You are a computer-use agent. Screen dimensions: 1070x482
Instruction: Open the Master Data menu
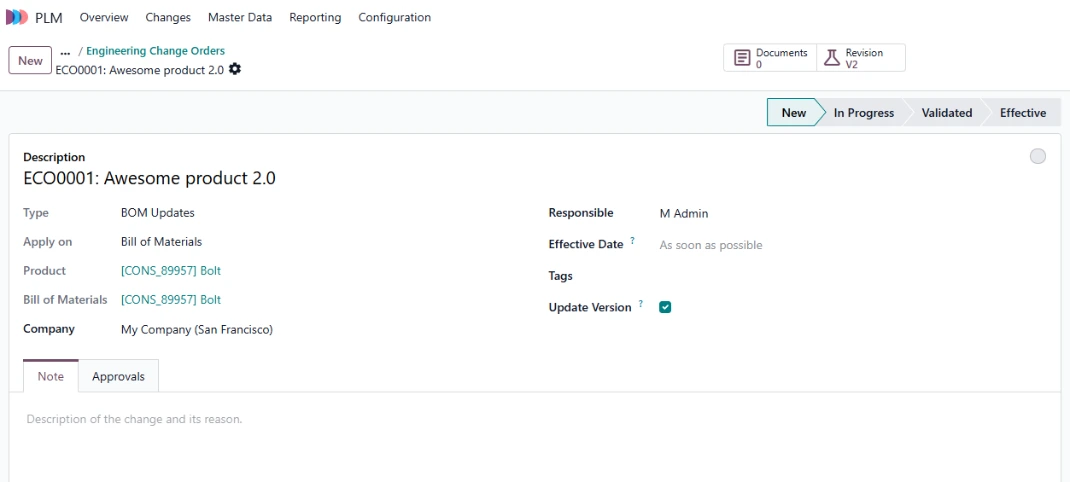(240, 18)
